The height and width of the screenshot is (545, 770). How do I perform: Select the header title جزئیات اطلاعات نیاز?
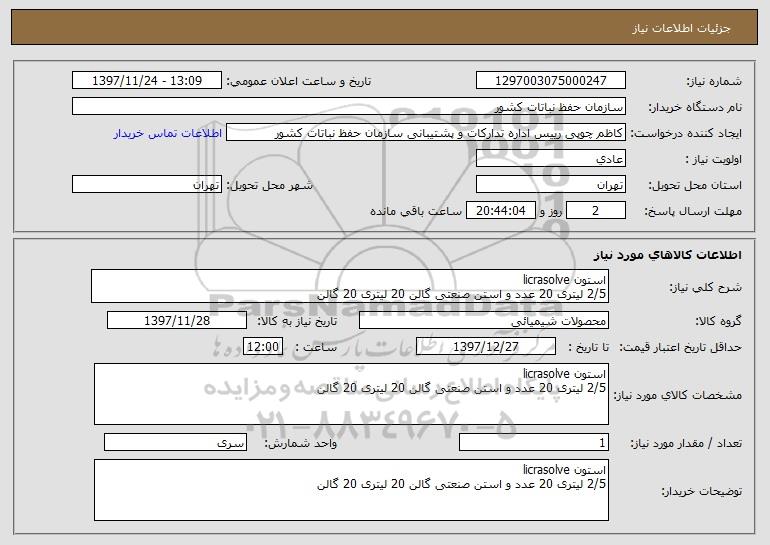tap(681, 28)
